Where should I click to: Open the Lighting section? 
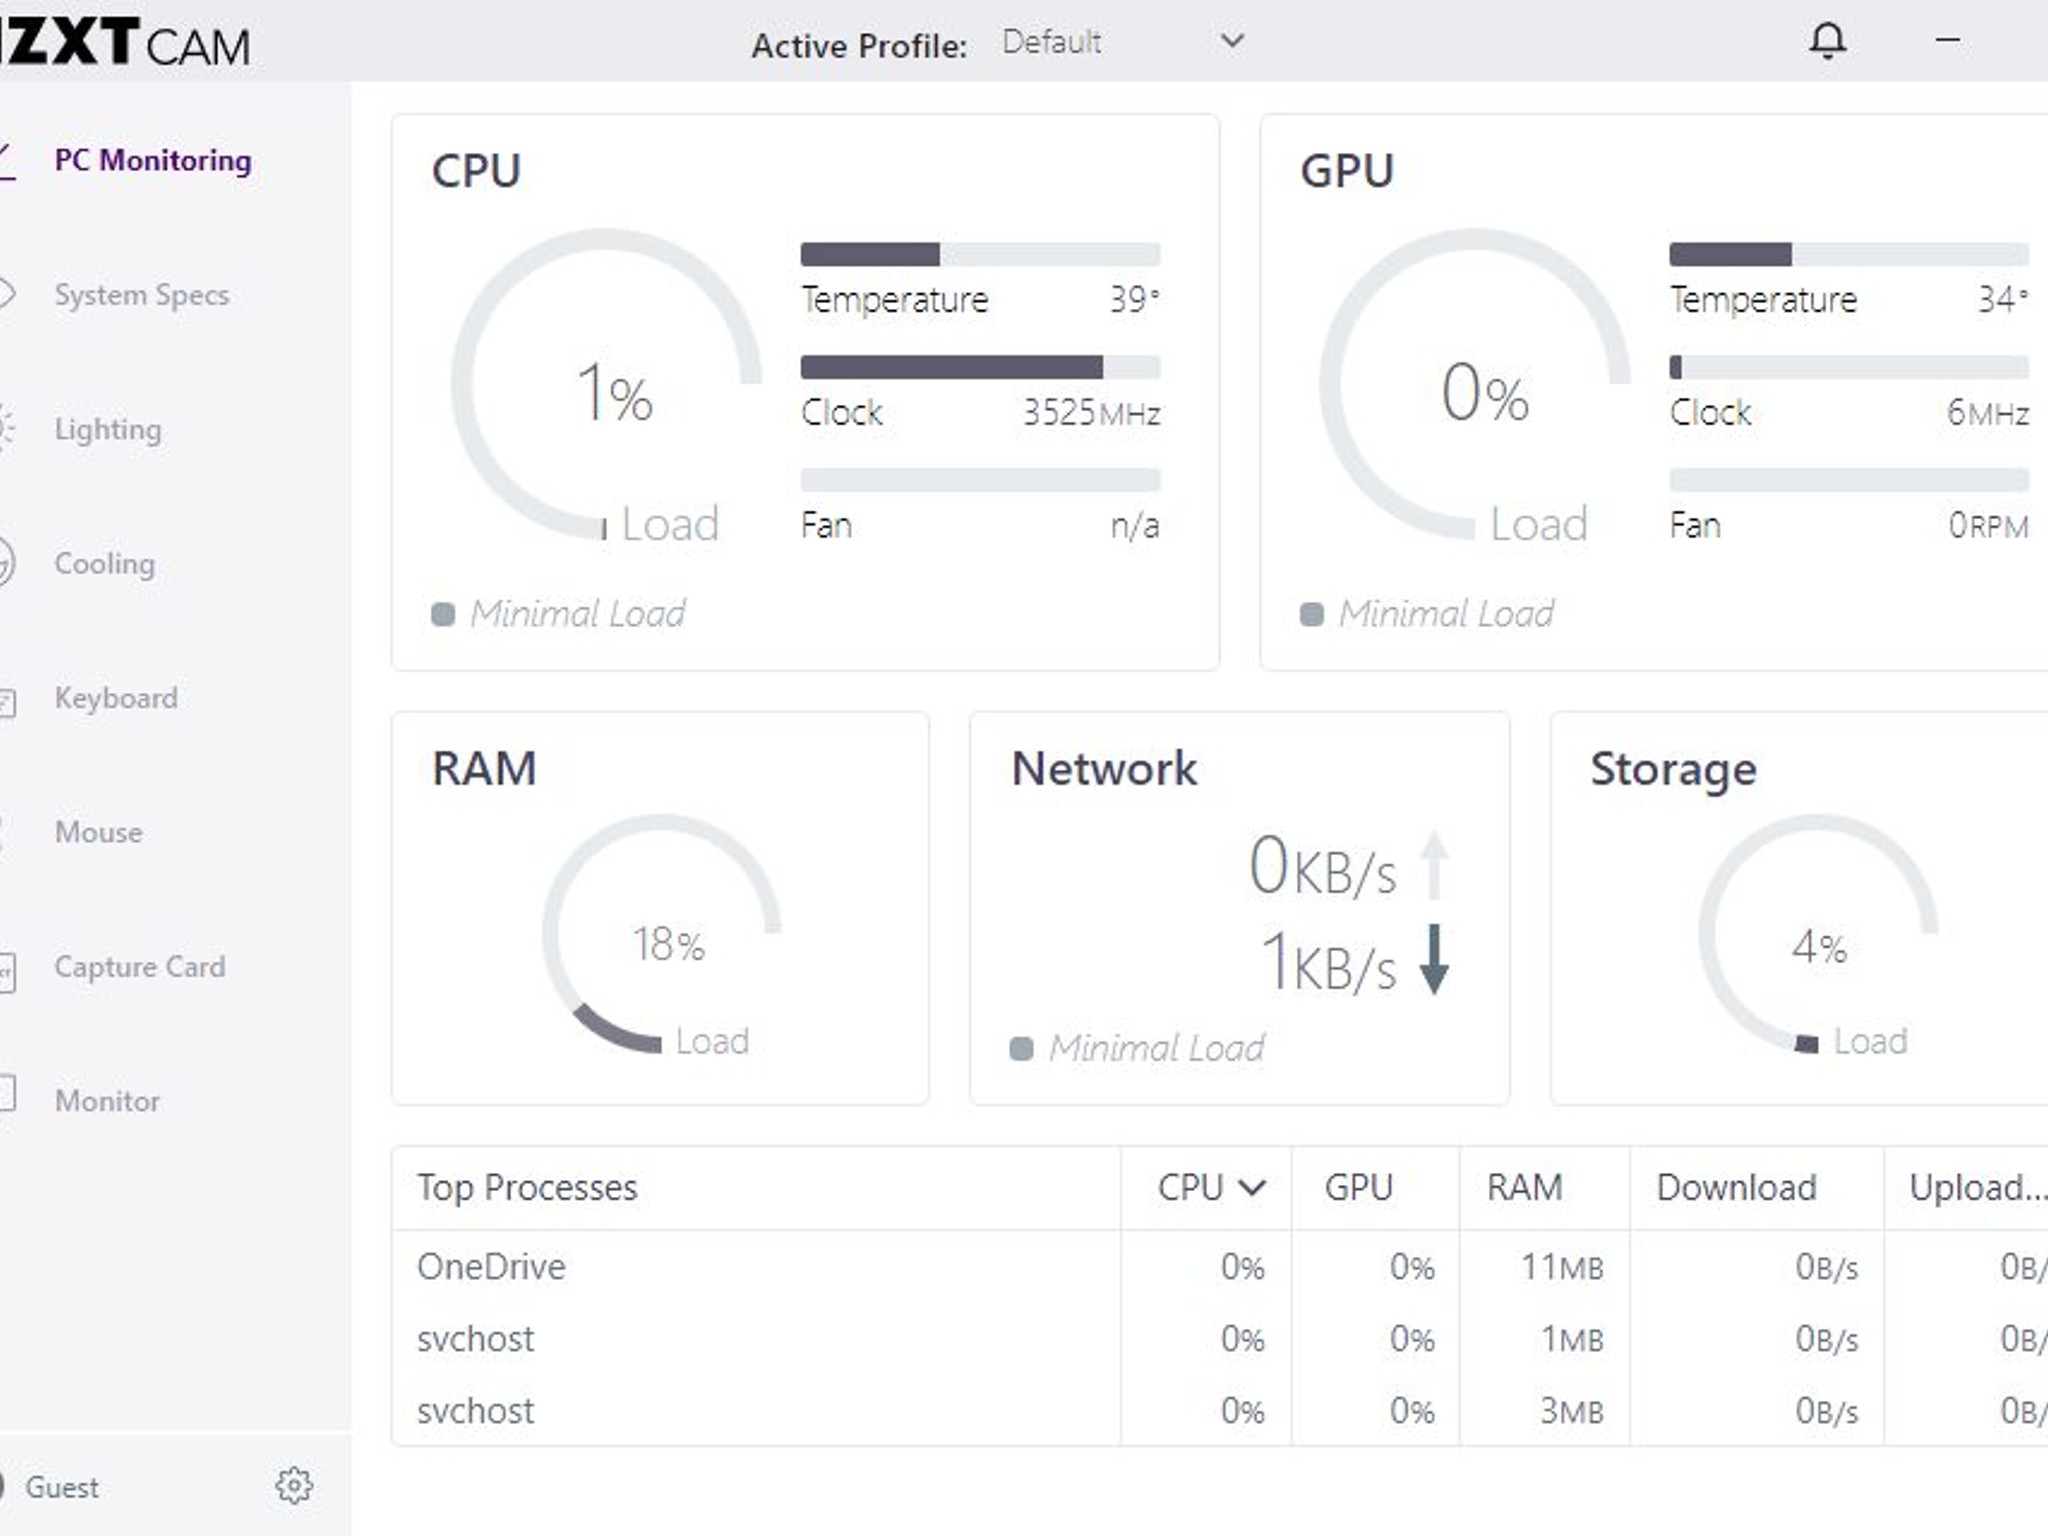tap(107, 429)
